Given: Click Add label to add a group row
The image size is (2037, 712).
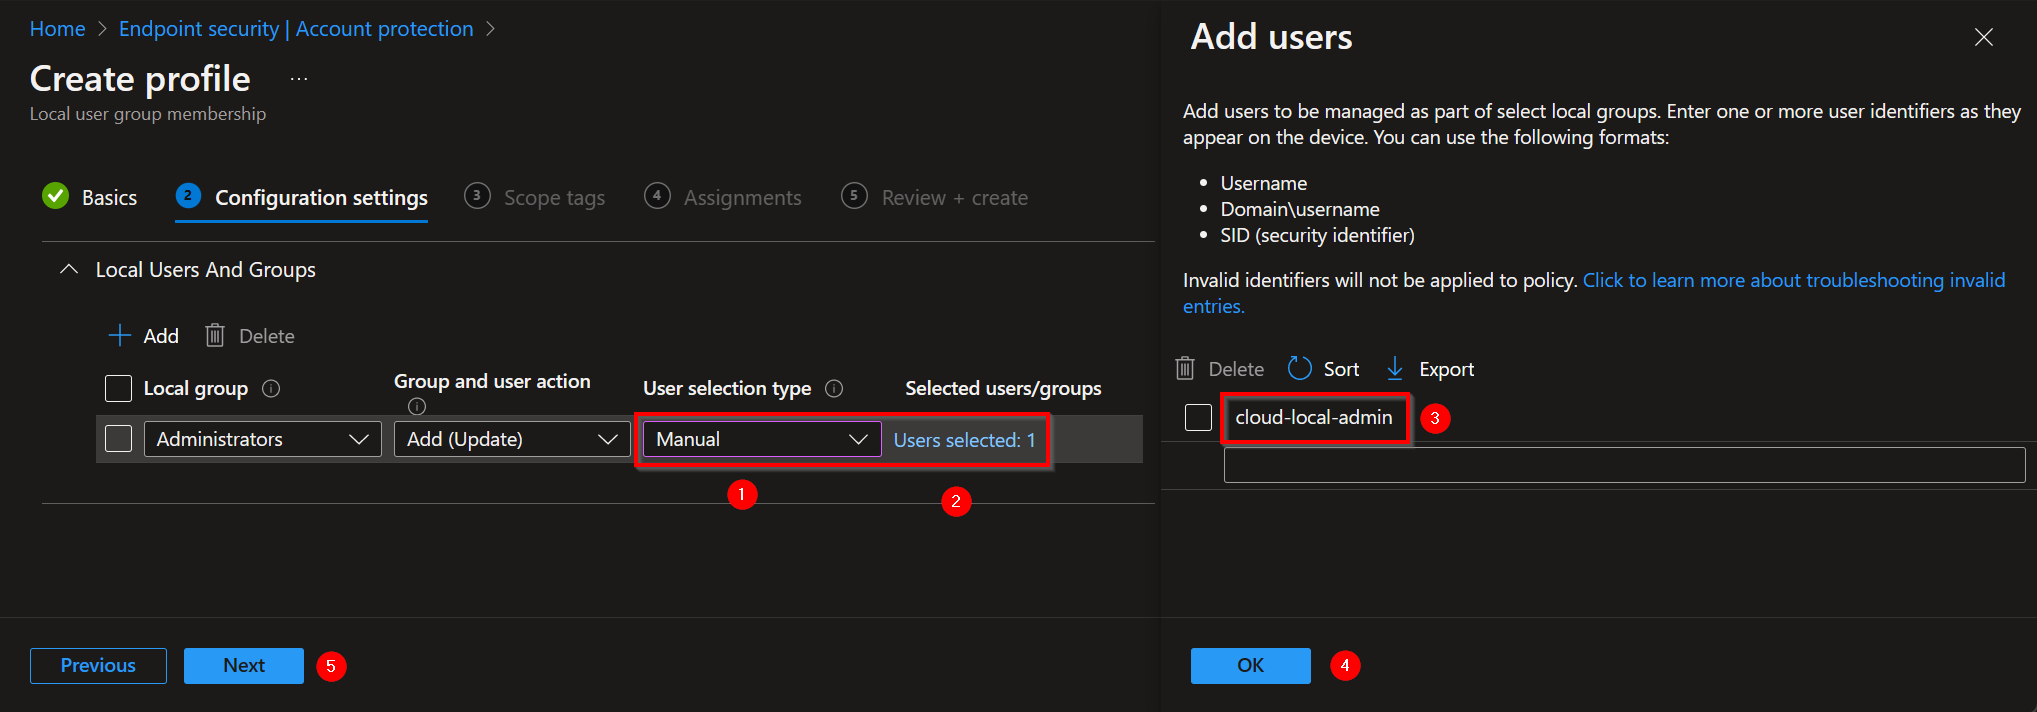Looking at the screenshot, I should point(161,336).
